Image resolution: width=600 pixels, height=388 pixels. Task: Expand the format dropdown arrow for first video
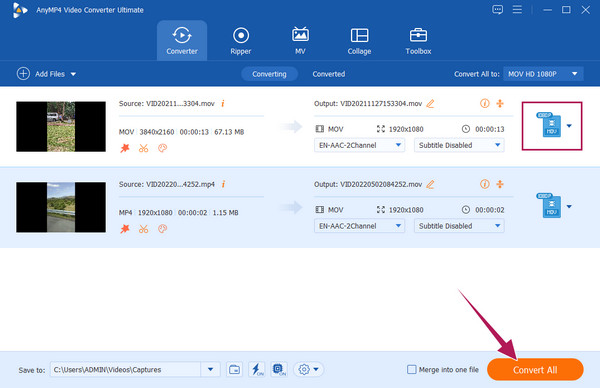(x=569, y=126)
